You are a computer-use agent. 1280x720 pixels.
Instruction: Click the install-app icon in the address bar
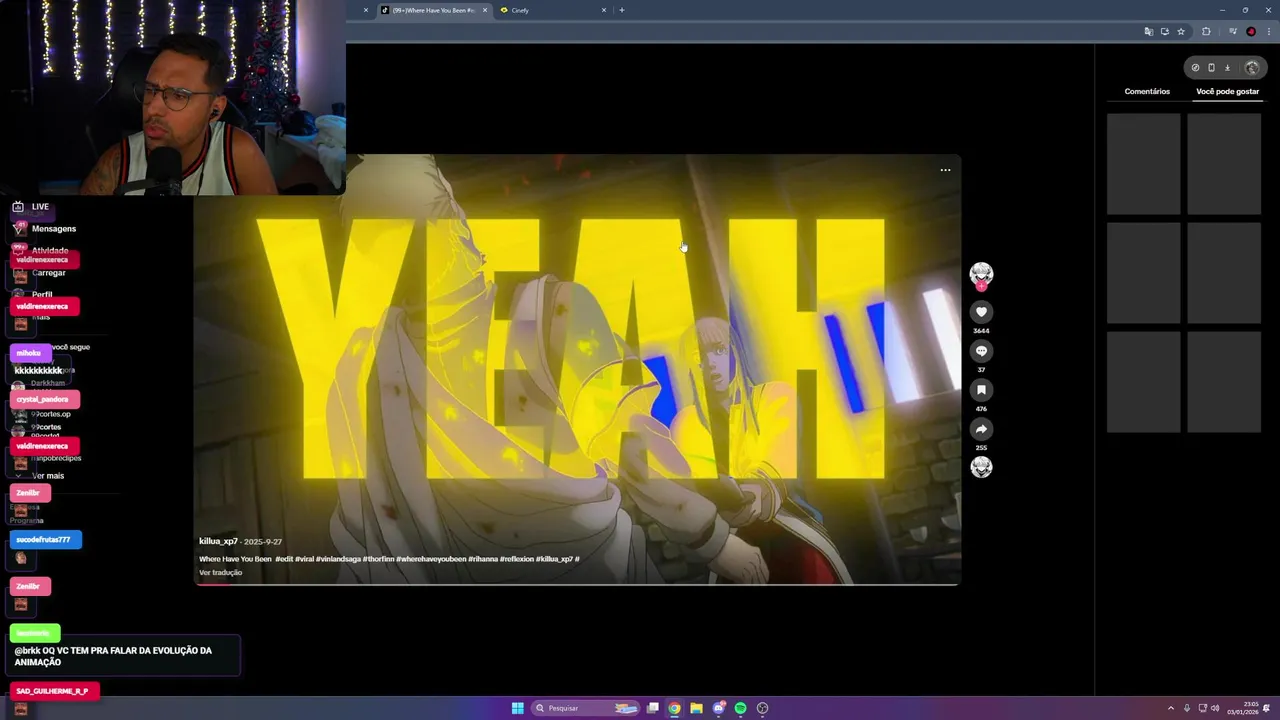1164,32
